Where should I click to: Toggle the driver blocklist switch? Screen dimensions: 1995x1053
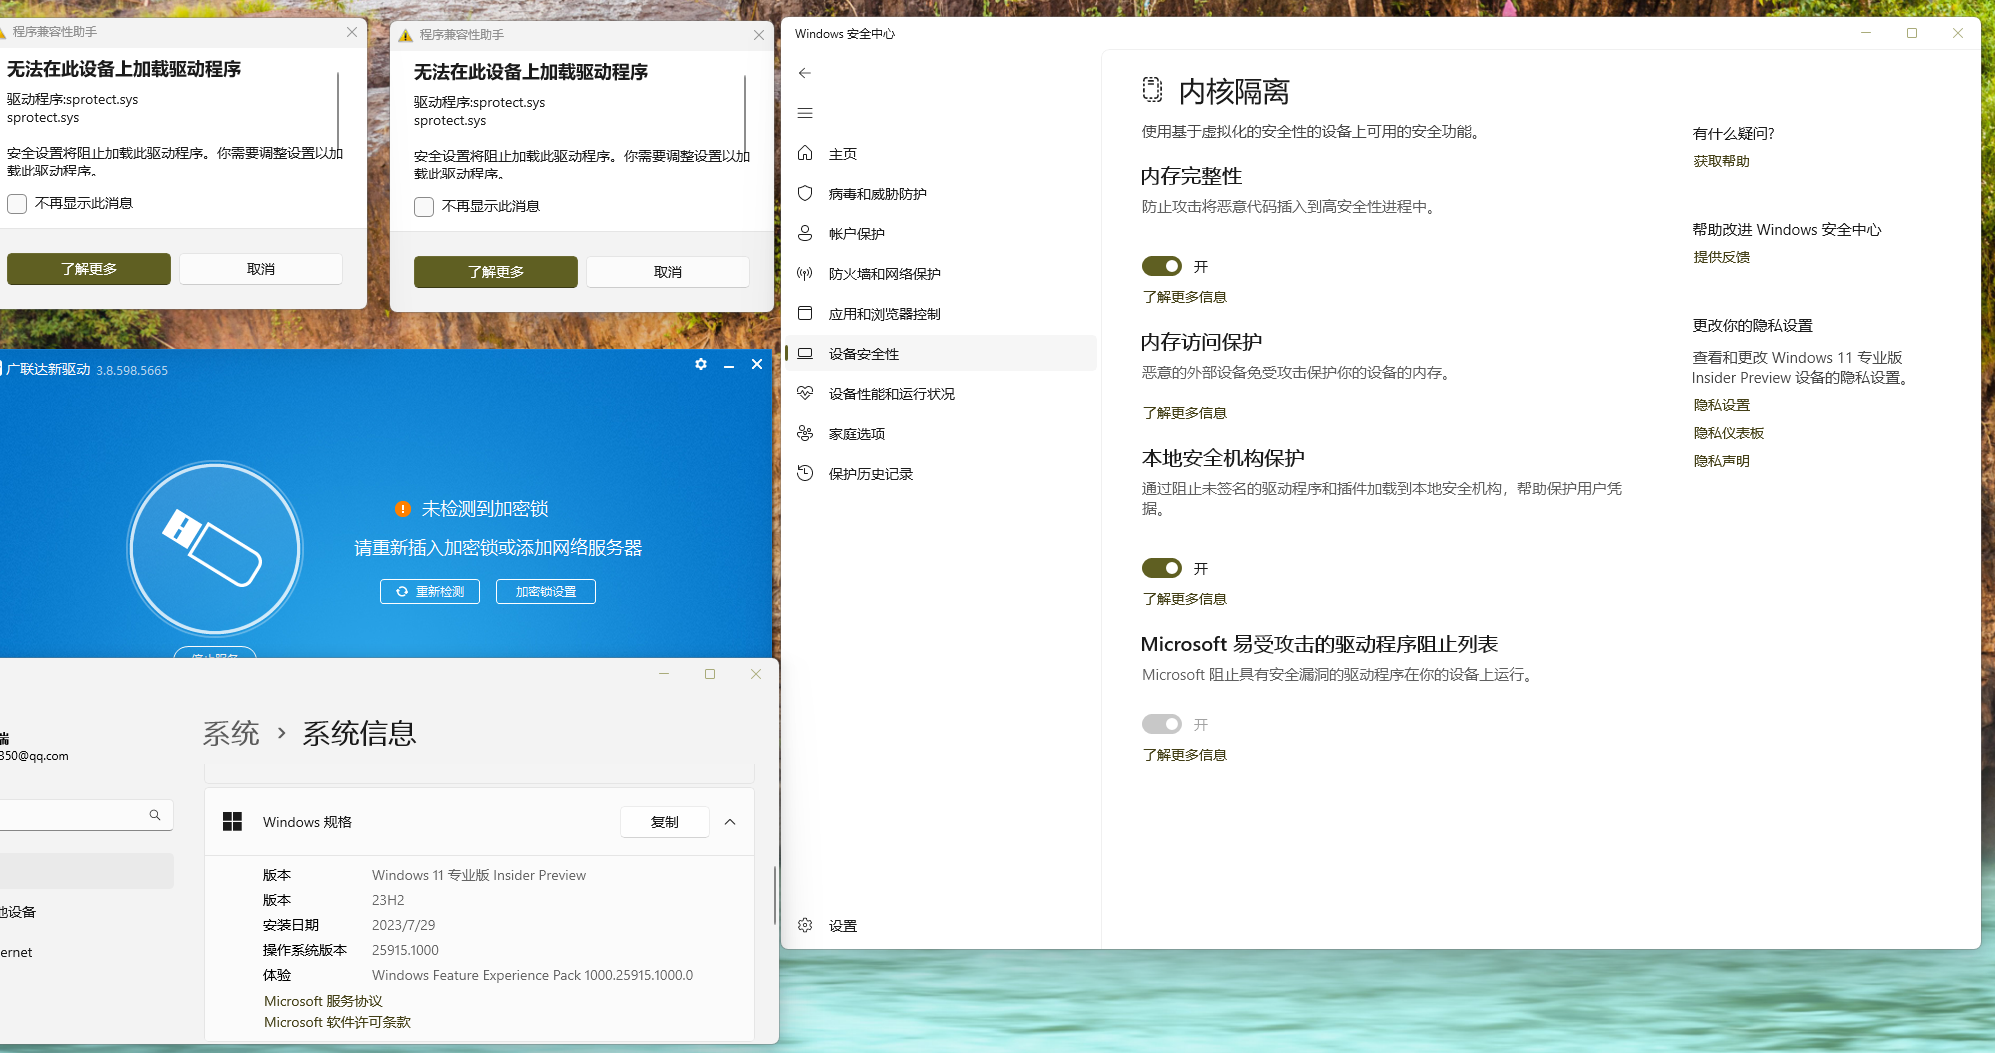pyautogui.click(x=1162, y=724)
